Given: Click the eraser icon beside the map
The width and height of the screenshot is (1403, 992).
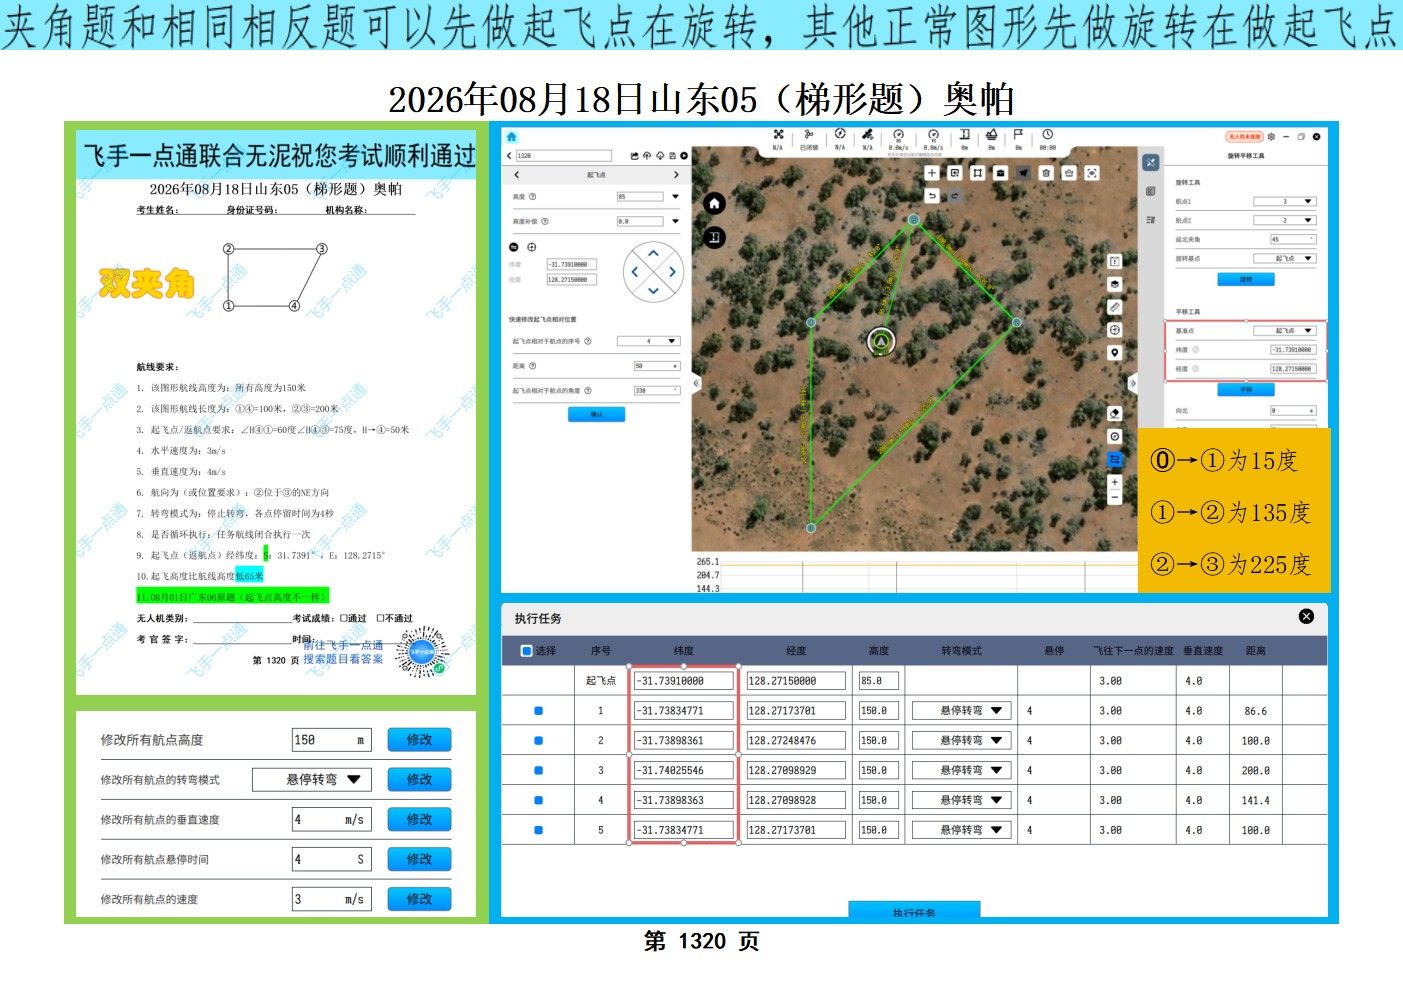Looking at the screenshot, I should 1115,413.
